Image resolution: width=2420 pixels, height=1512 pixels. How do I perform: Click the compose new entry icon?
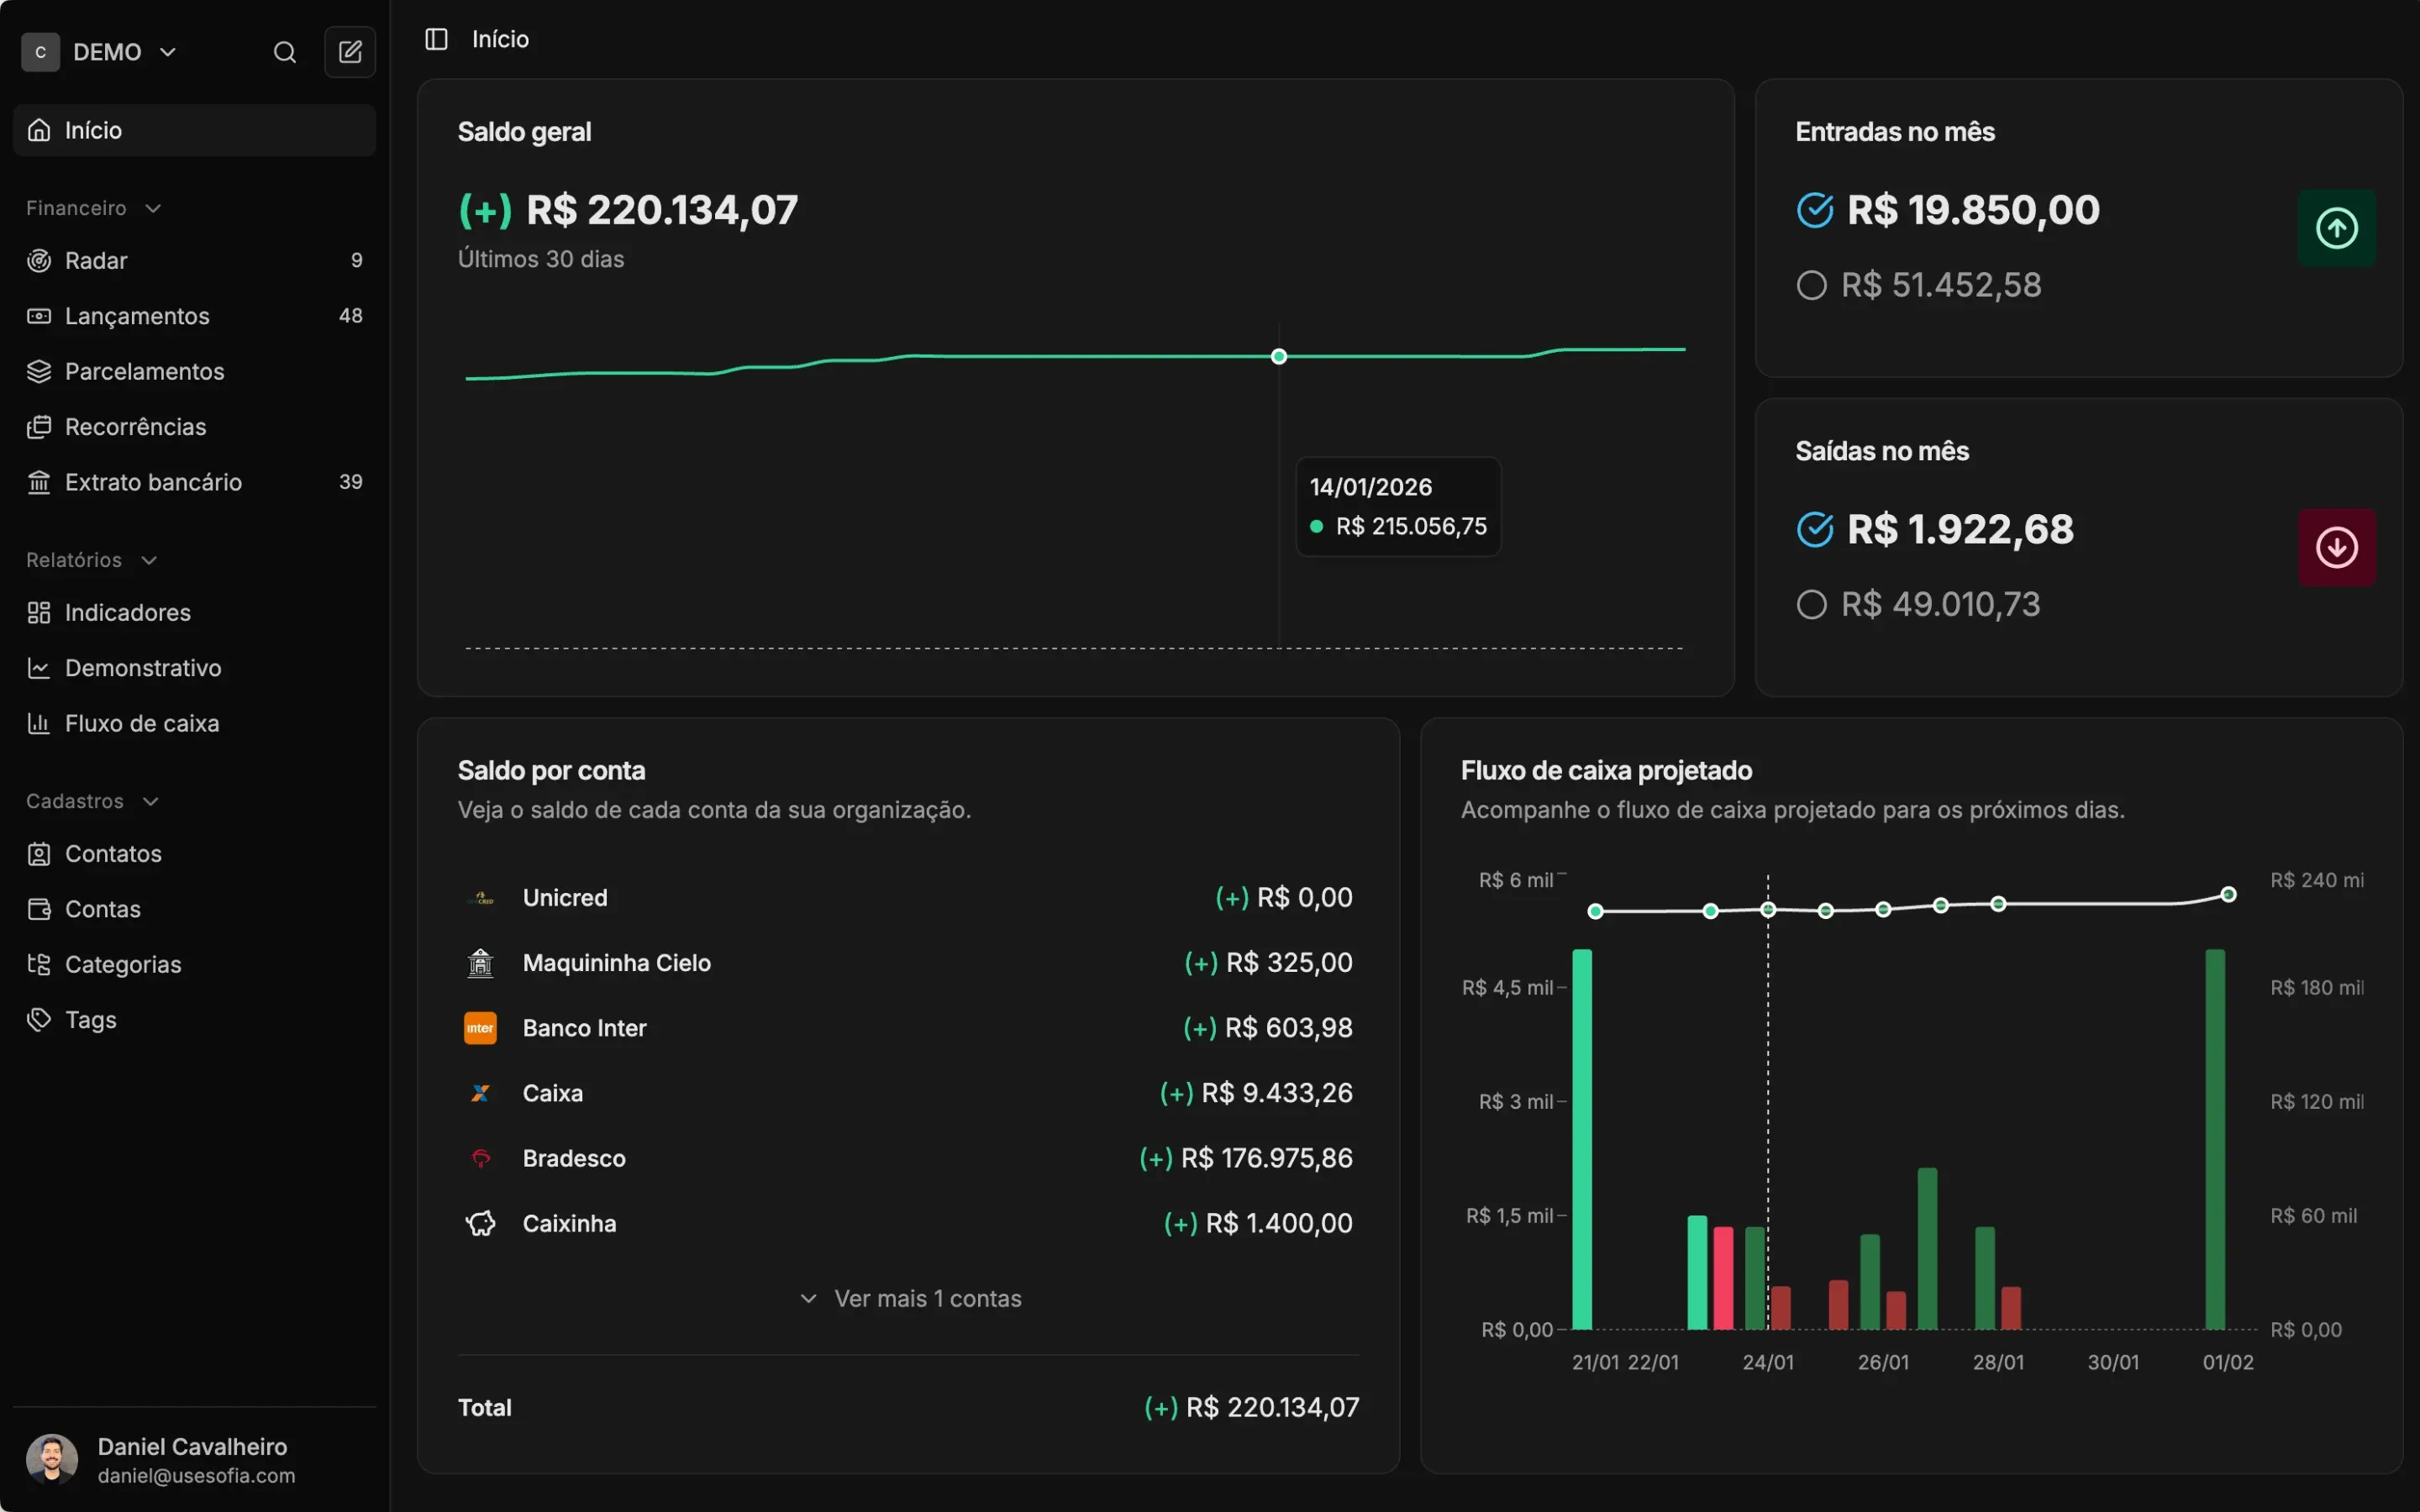tap(350, 52)
